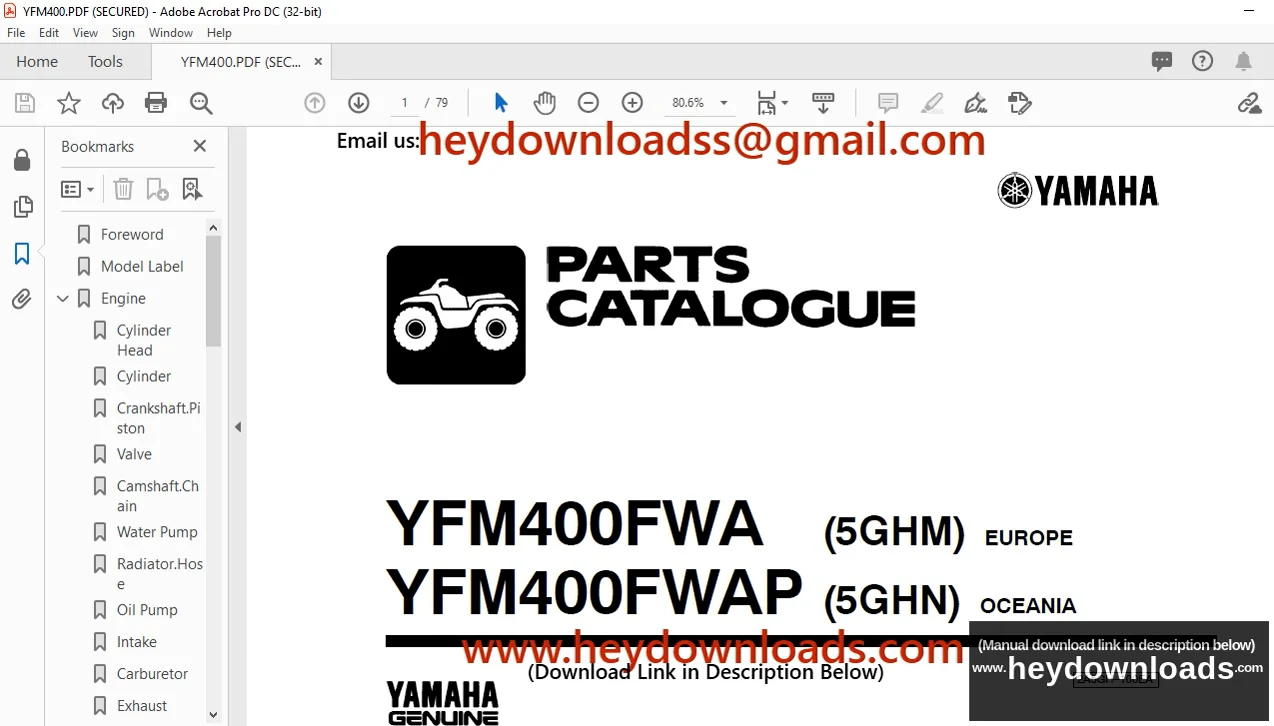Jump to Intake bookmark

point(136,642)
